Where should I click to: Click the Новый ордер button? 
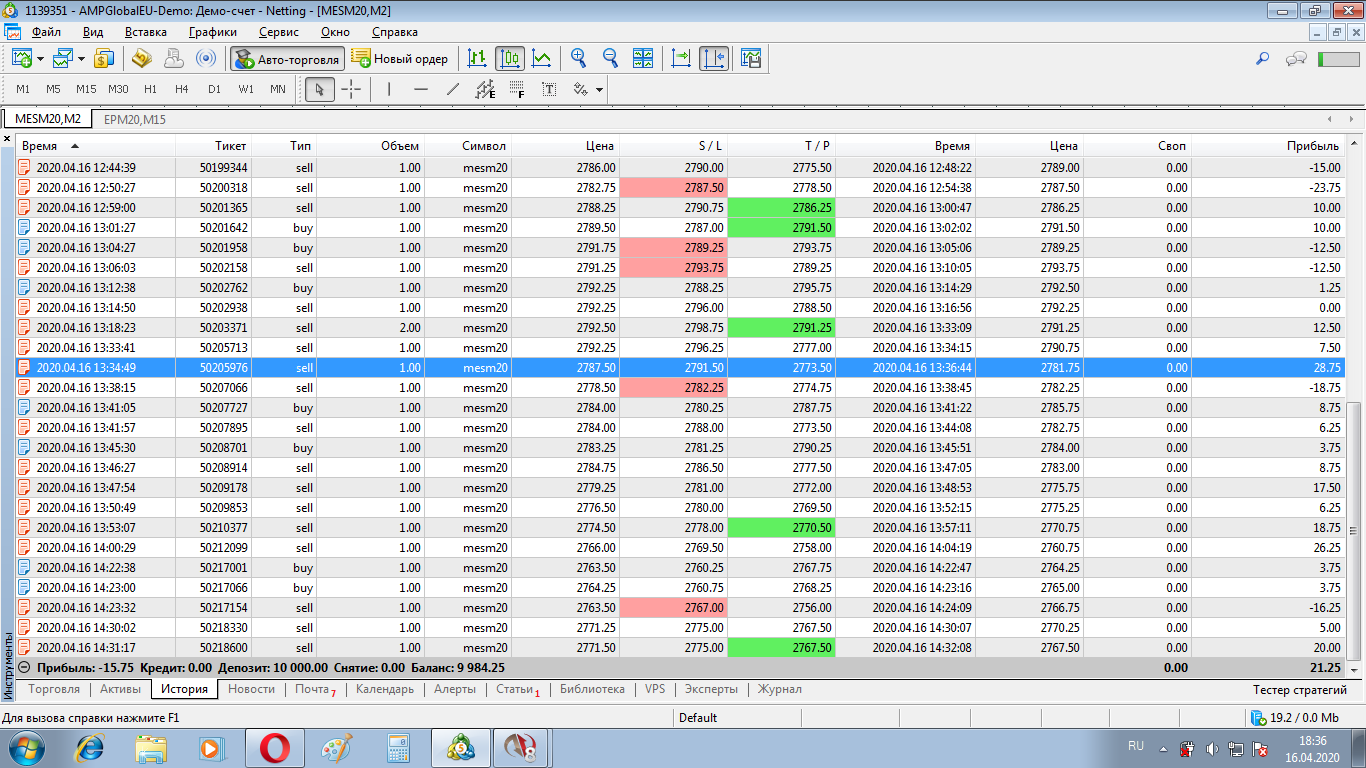pos(400,59)
